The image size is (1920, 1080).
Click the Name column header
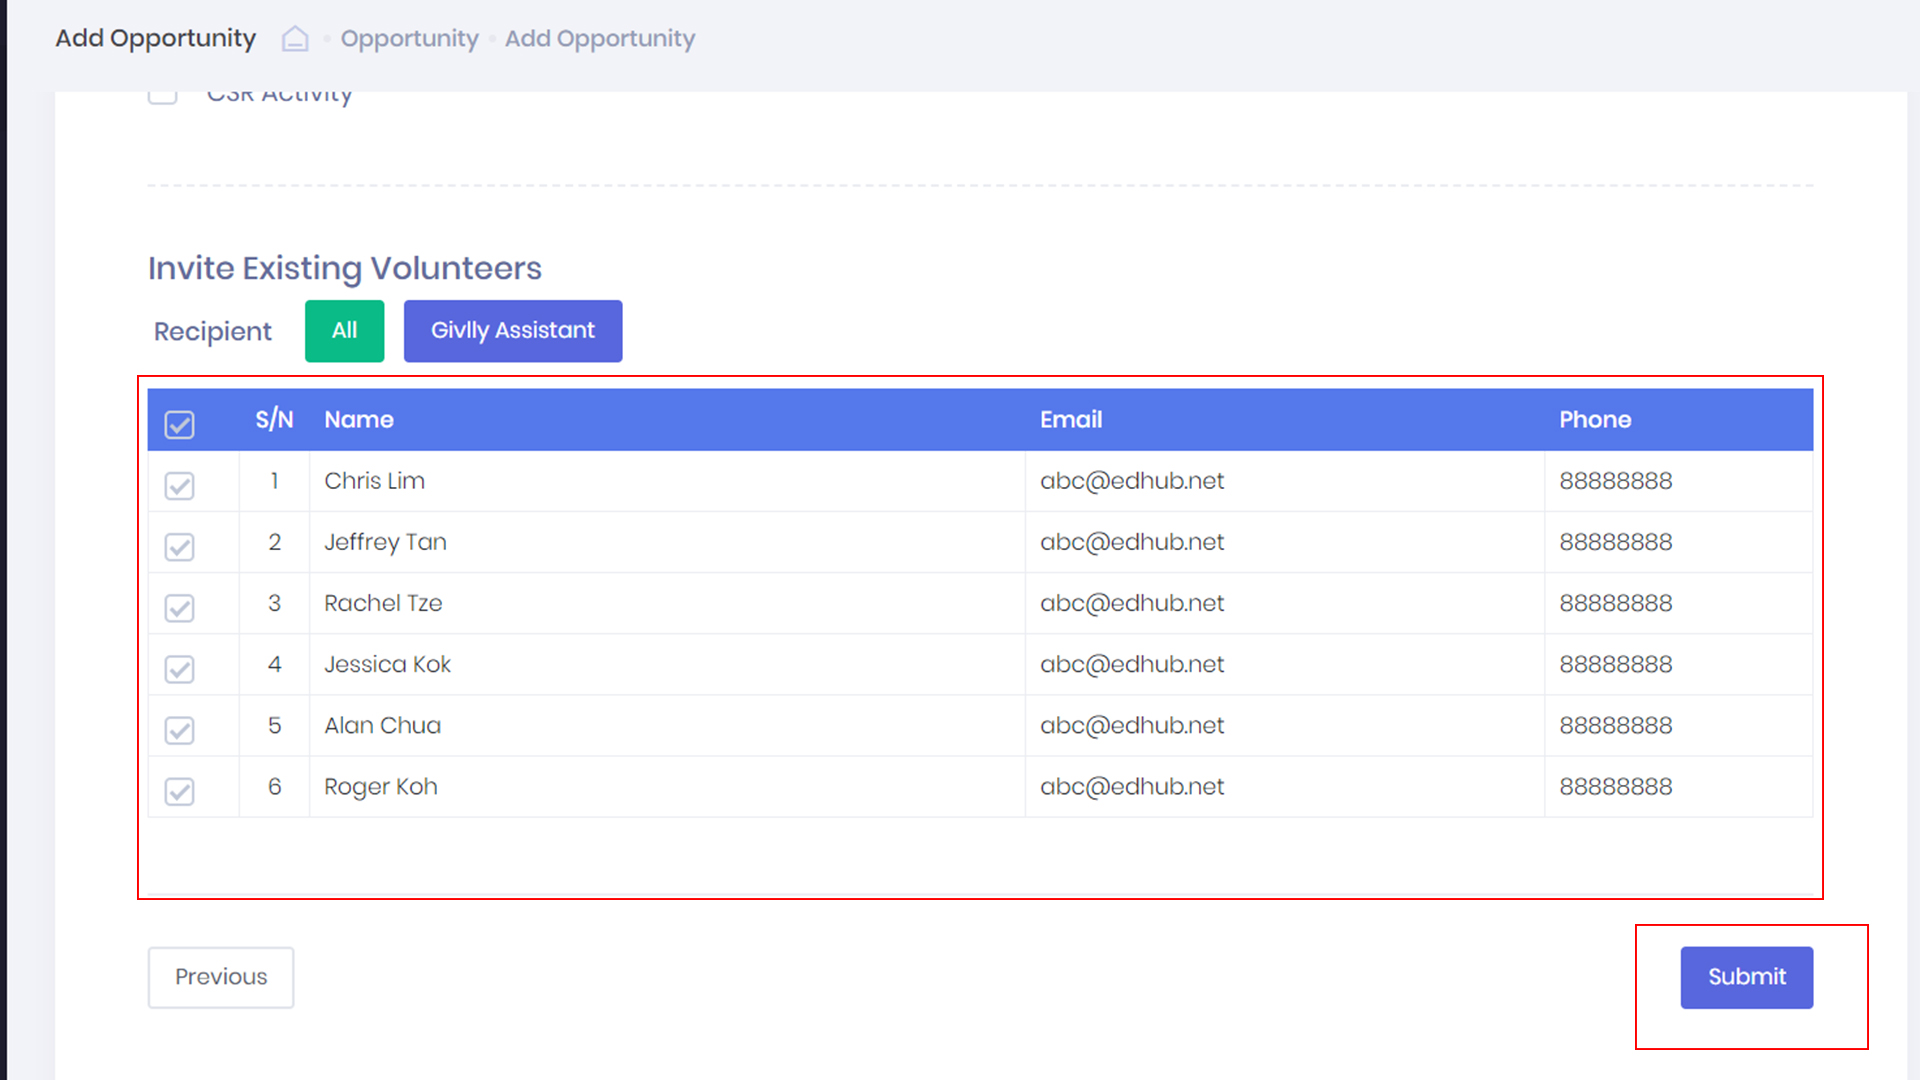coord(359,420)
